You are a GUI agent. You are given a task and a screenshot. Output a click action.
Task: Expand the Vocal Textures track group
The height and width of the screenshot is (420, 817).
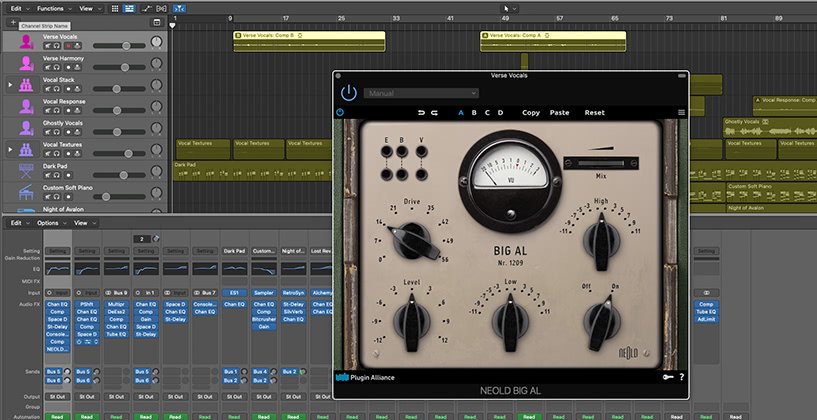[x=10, y=148]
